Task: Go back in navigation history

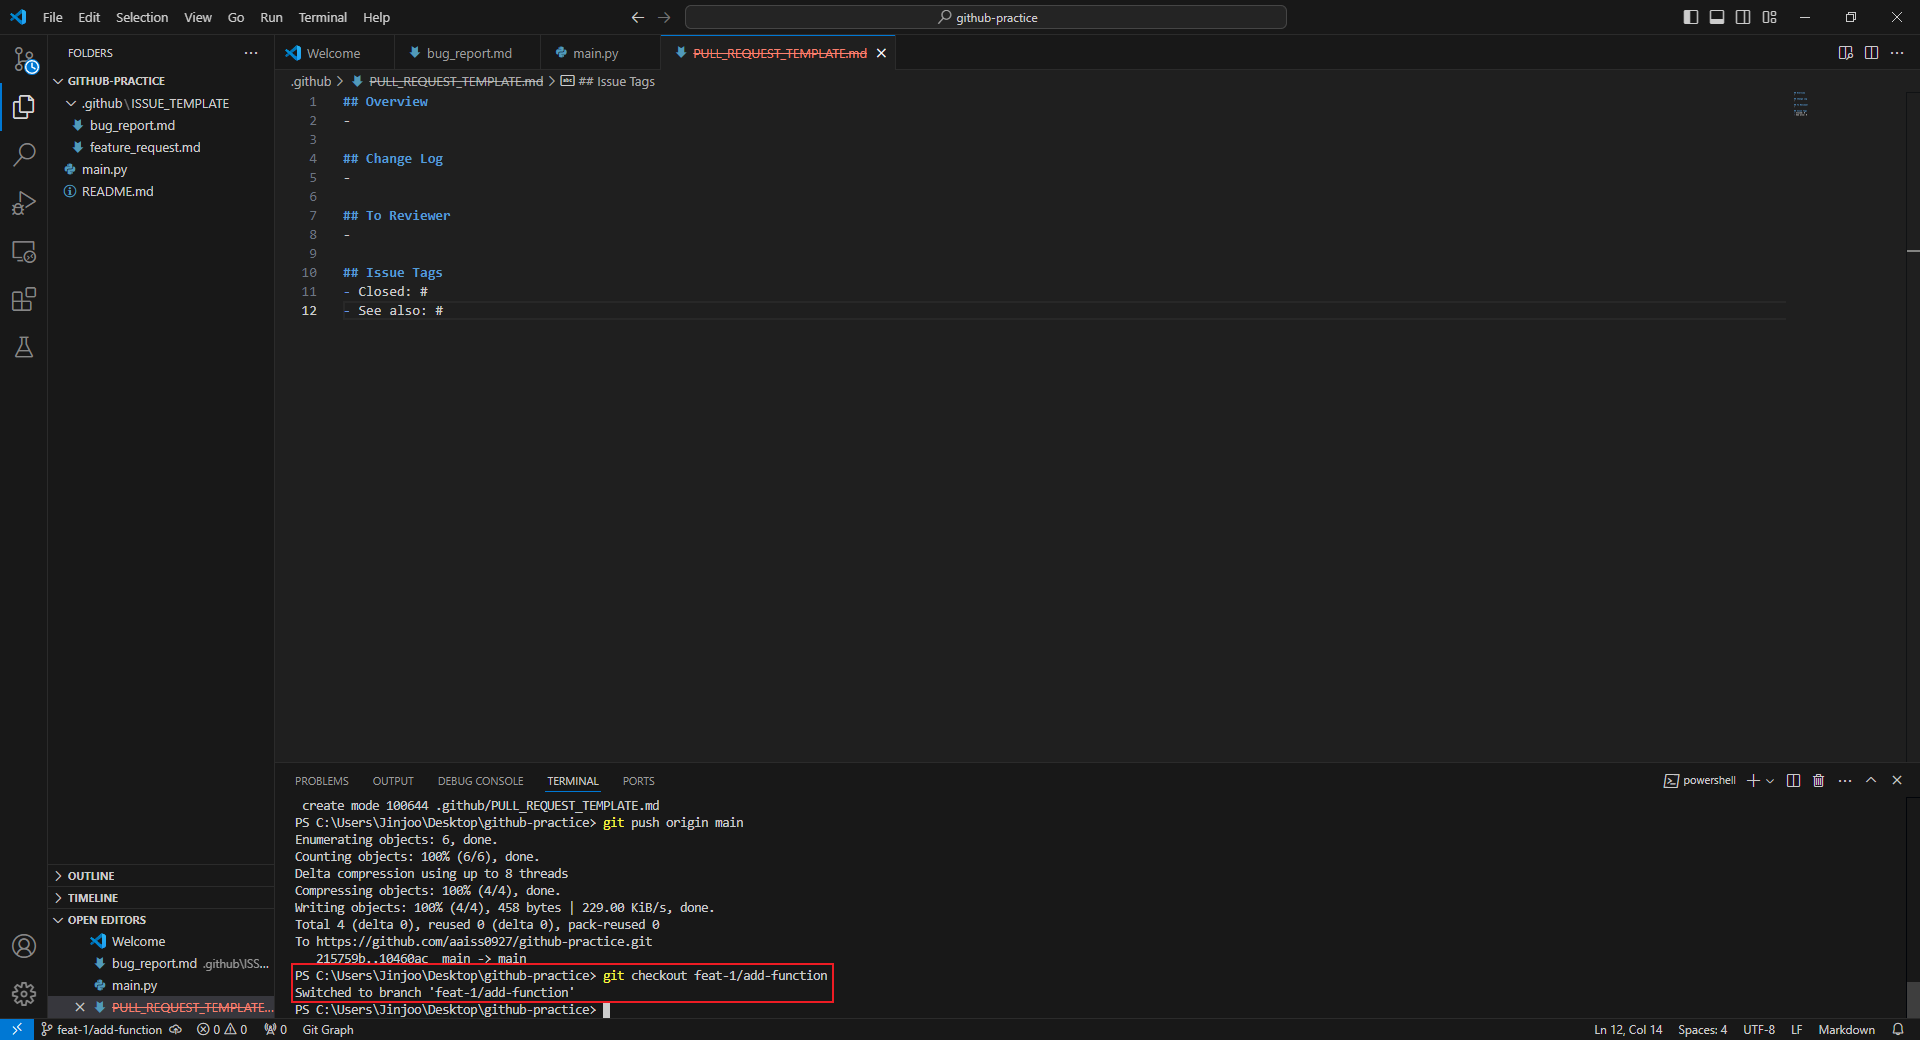Action: [637, 17]
